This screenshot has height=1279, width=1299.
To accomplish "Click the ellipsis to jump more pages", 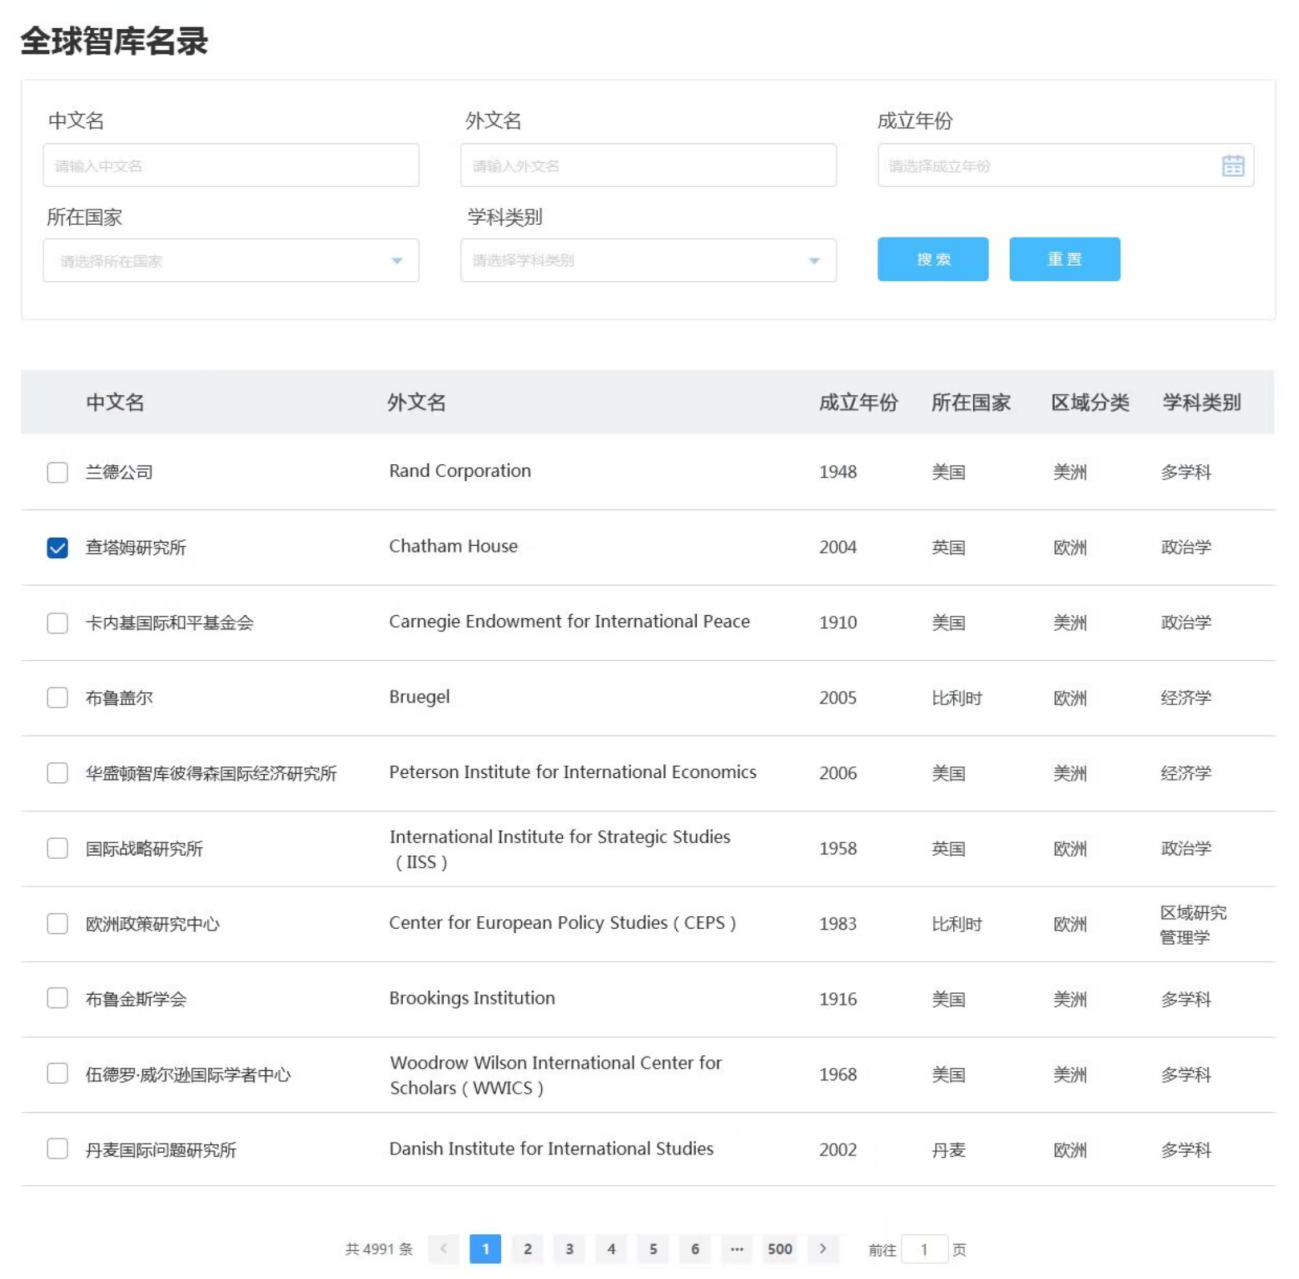I will pos(737,1248).
